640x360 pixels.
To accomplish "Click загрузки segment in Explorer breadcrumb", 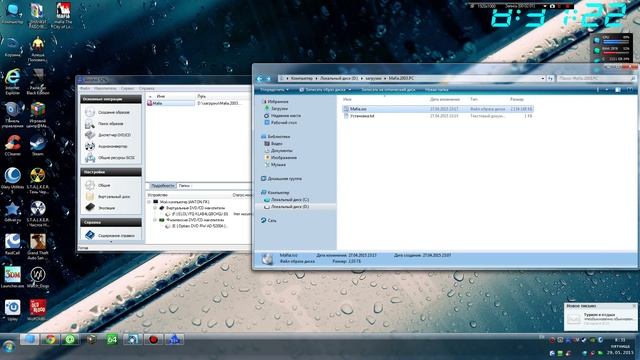I will (x=373, y=78).
